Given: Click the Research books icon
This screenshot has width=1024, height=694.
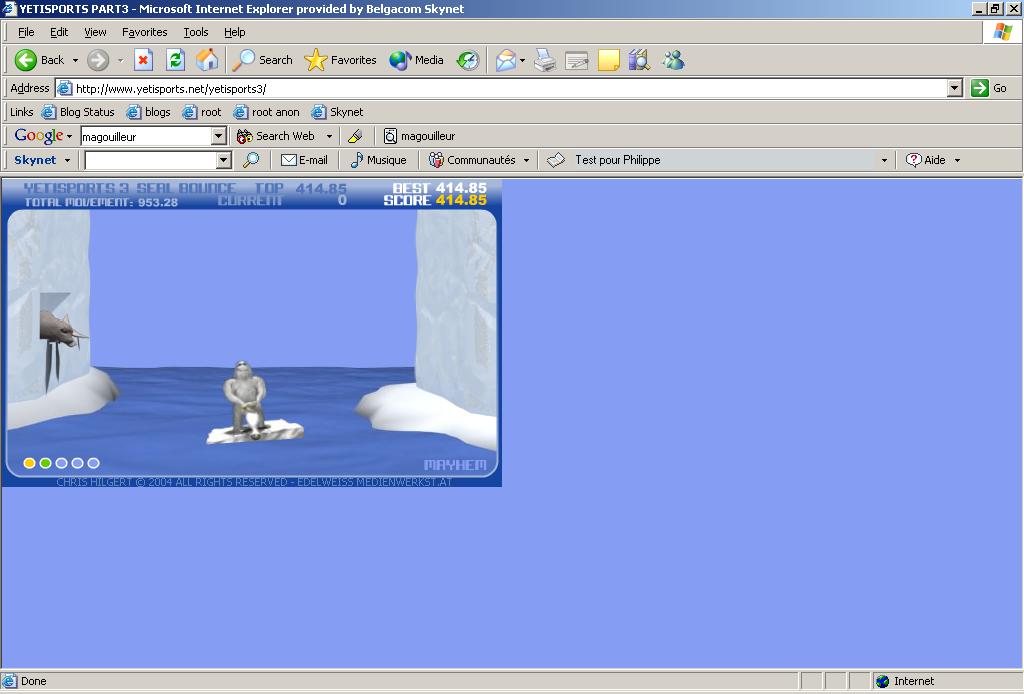Looking at the screenshot, I should coord(639,60).
